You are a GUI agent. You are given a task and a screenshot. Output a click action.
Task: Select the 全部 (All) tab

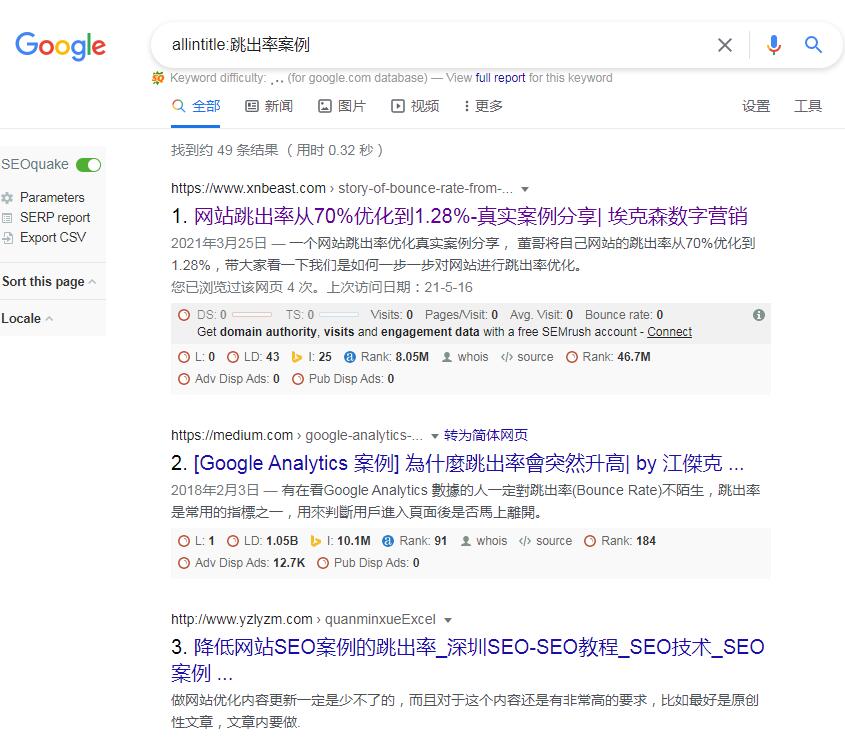pos(196,106)
